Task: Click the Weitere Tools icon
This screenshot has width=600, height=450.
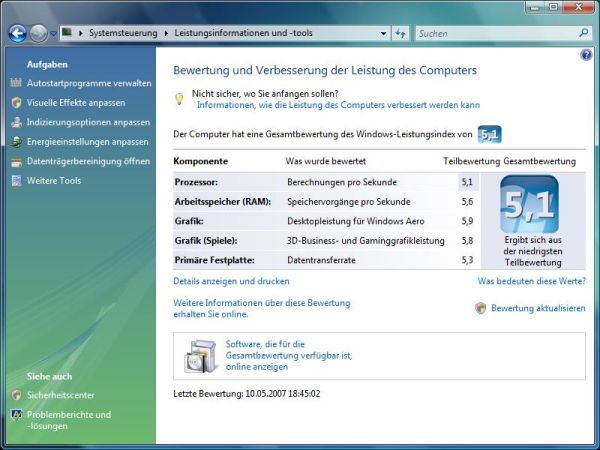Action: [16, 181]
